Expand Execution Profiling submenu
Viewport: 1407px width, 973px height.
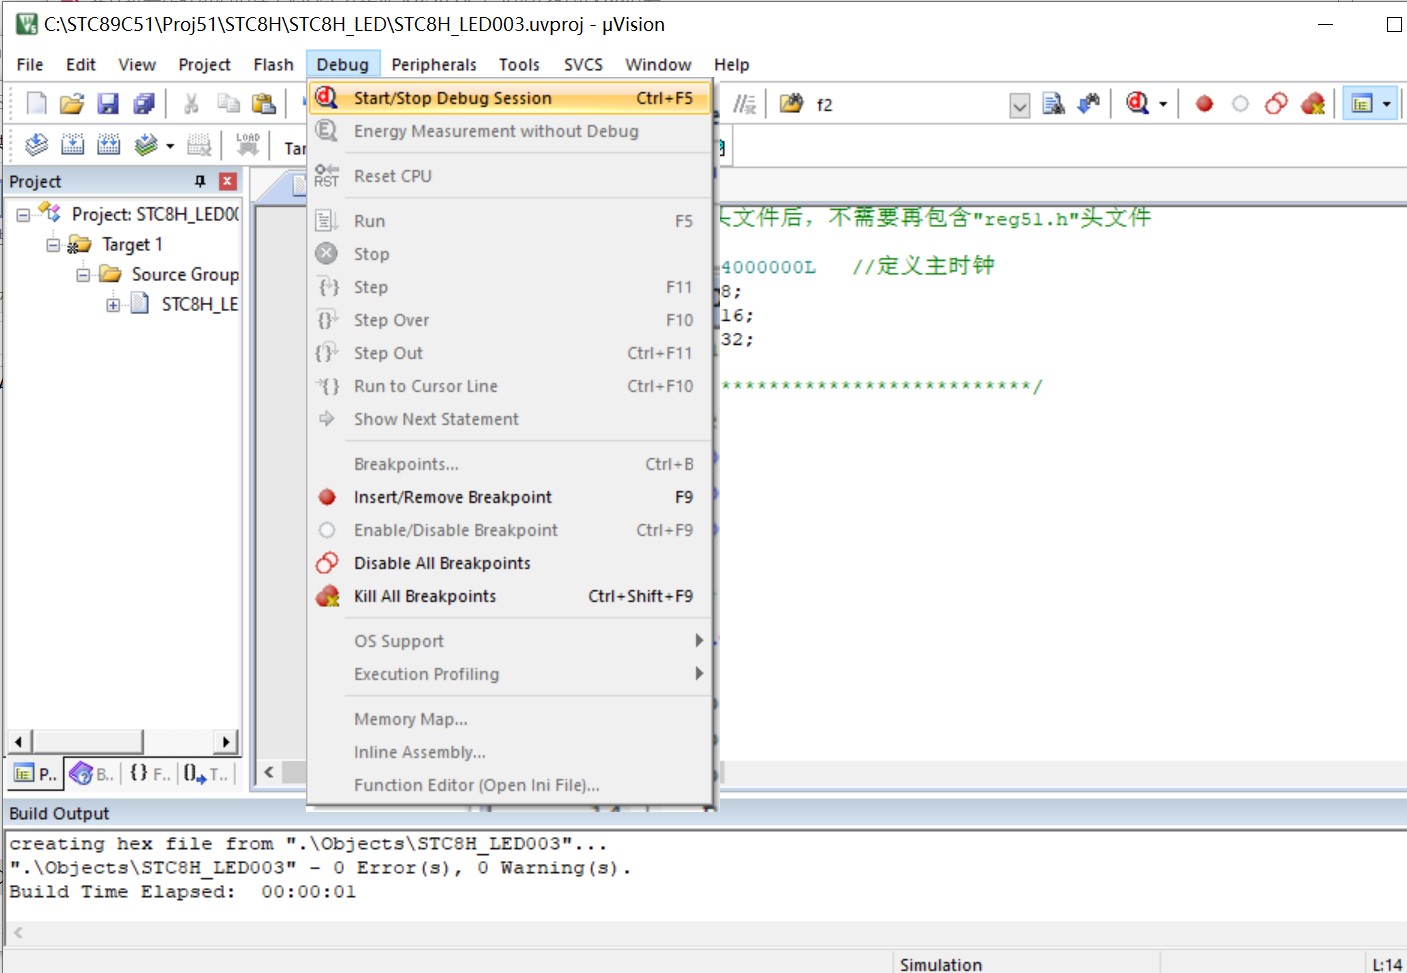[x=510, y=674]
